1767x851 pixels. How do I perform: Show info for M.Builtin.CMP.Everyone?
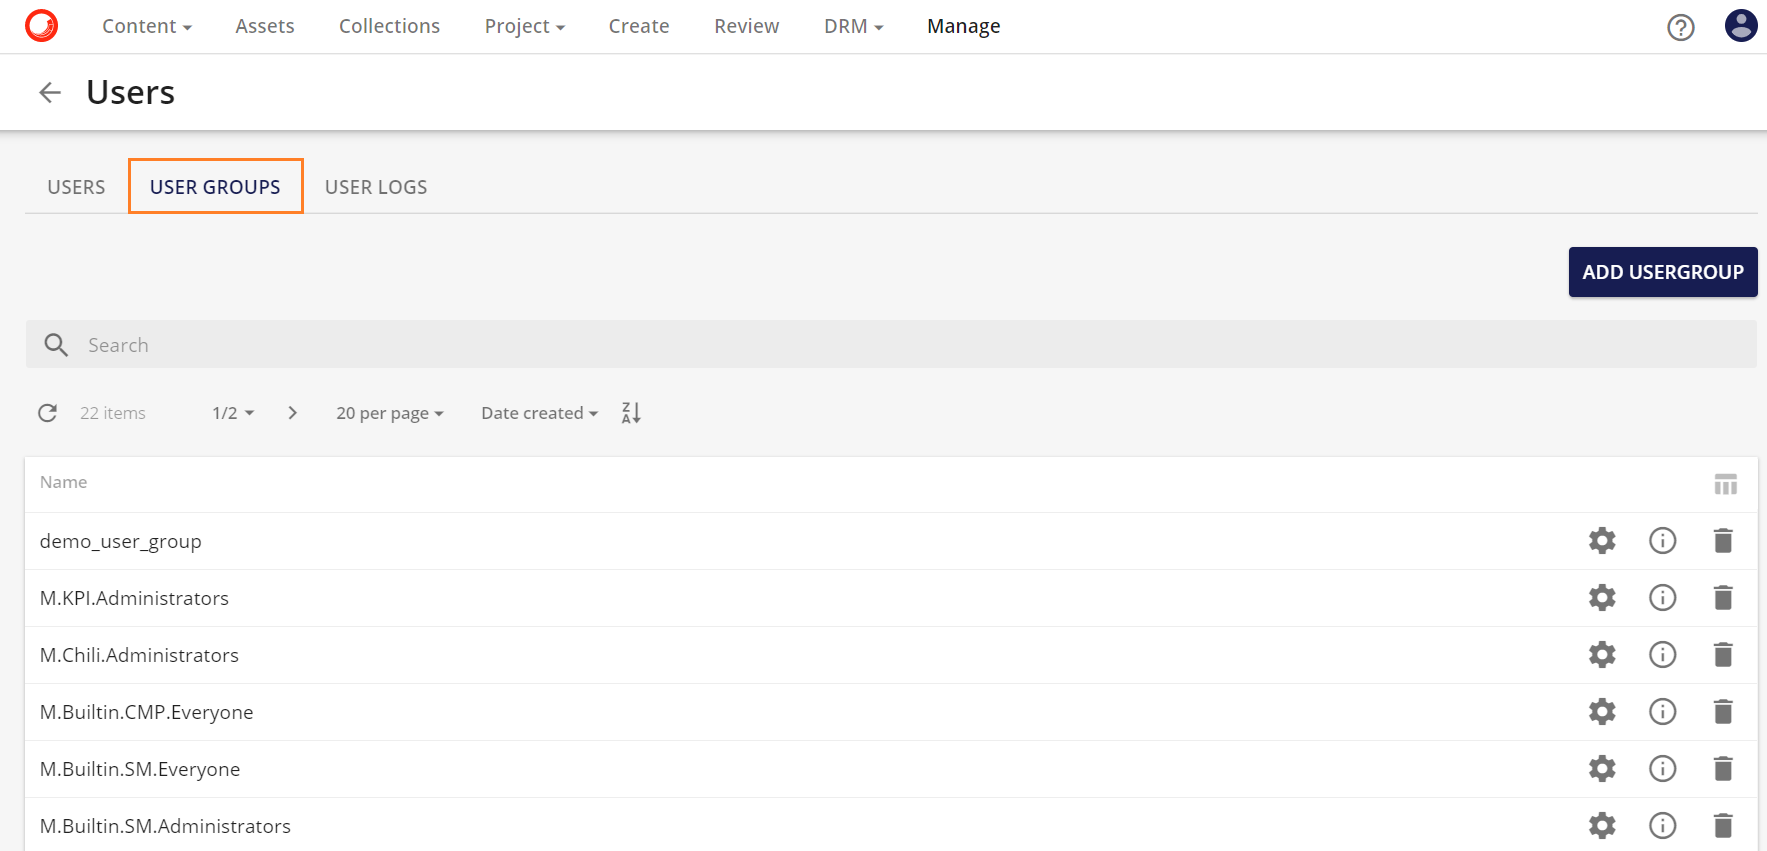tap(1662, 712)
